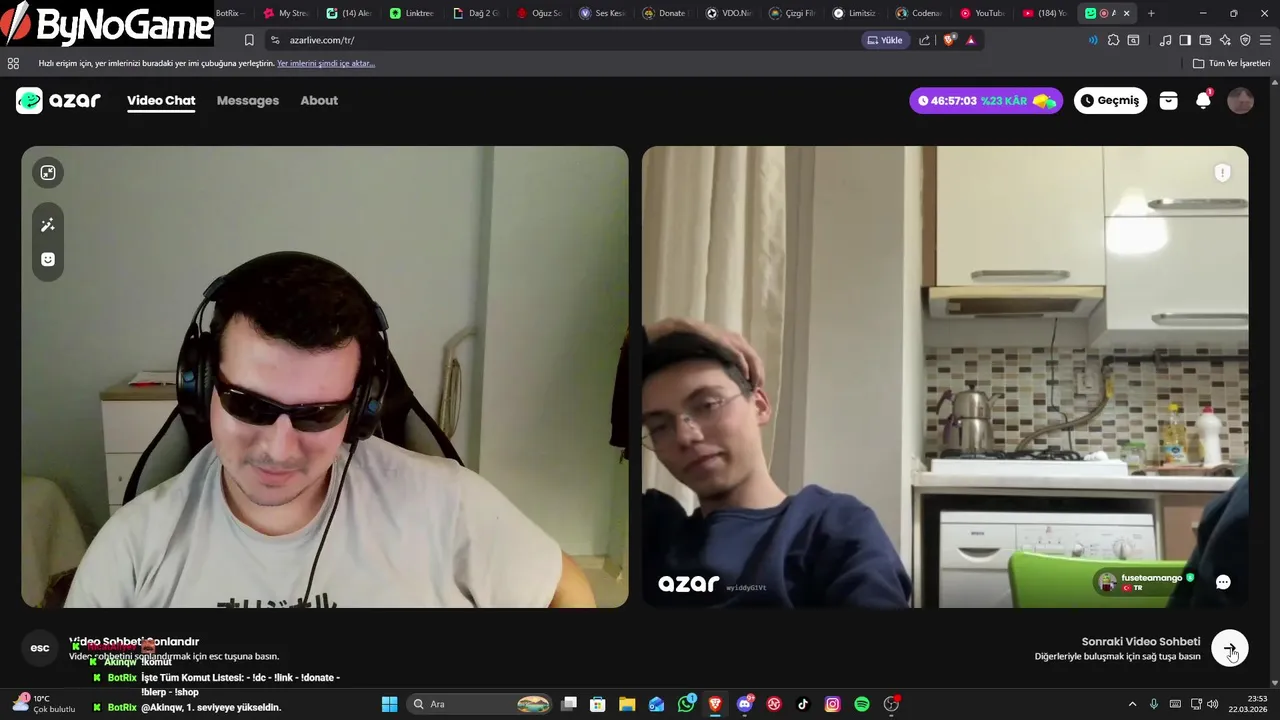Image resolution: width=1280 pixels, height=720 pixels.
Task: Open Brave Leo AI sparkle icon
Action: coord(1225,40)
